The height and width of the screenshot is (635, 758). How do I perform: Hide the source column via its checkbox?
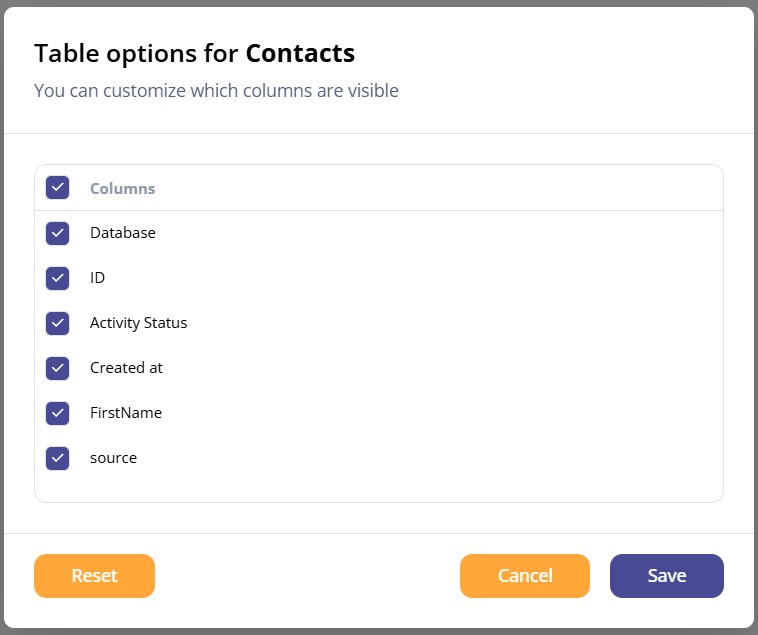tap(58, 458)
